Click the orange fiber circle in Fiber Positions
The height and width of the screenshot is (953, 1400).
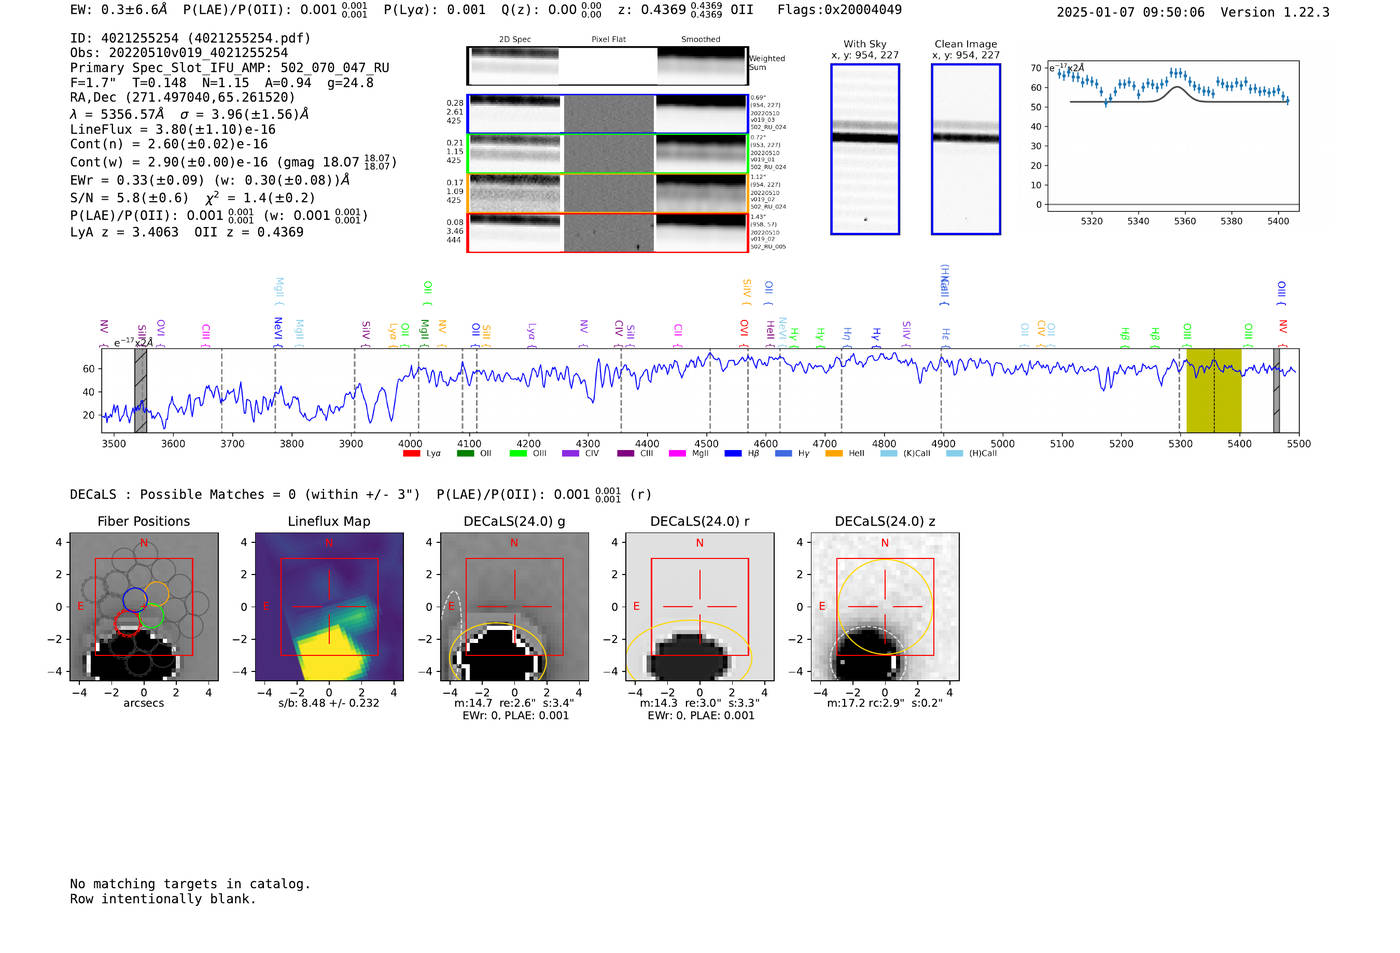[x=156, y=594]
